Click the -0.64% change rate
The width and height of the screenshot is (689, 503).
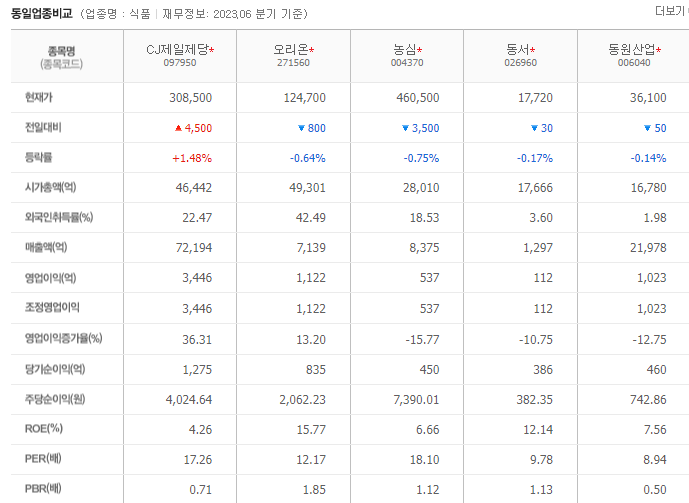[x=308, y=158]
